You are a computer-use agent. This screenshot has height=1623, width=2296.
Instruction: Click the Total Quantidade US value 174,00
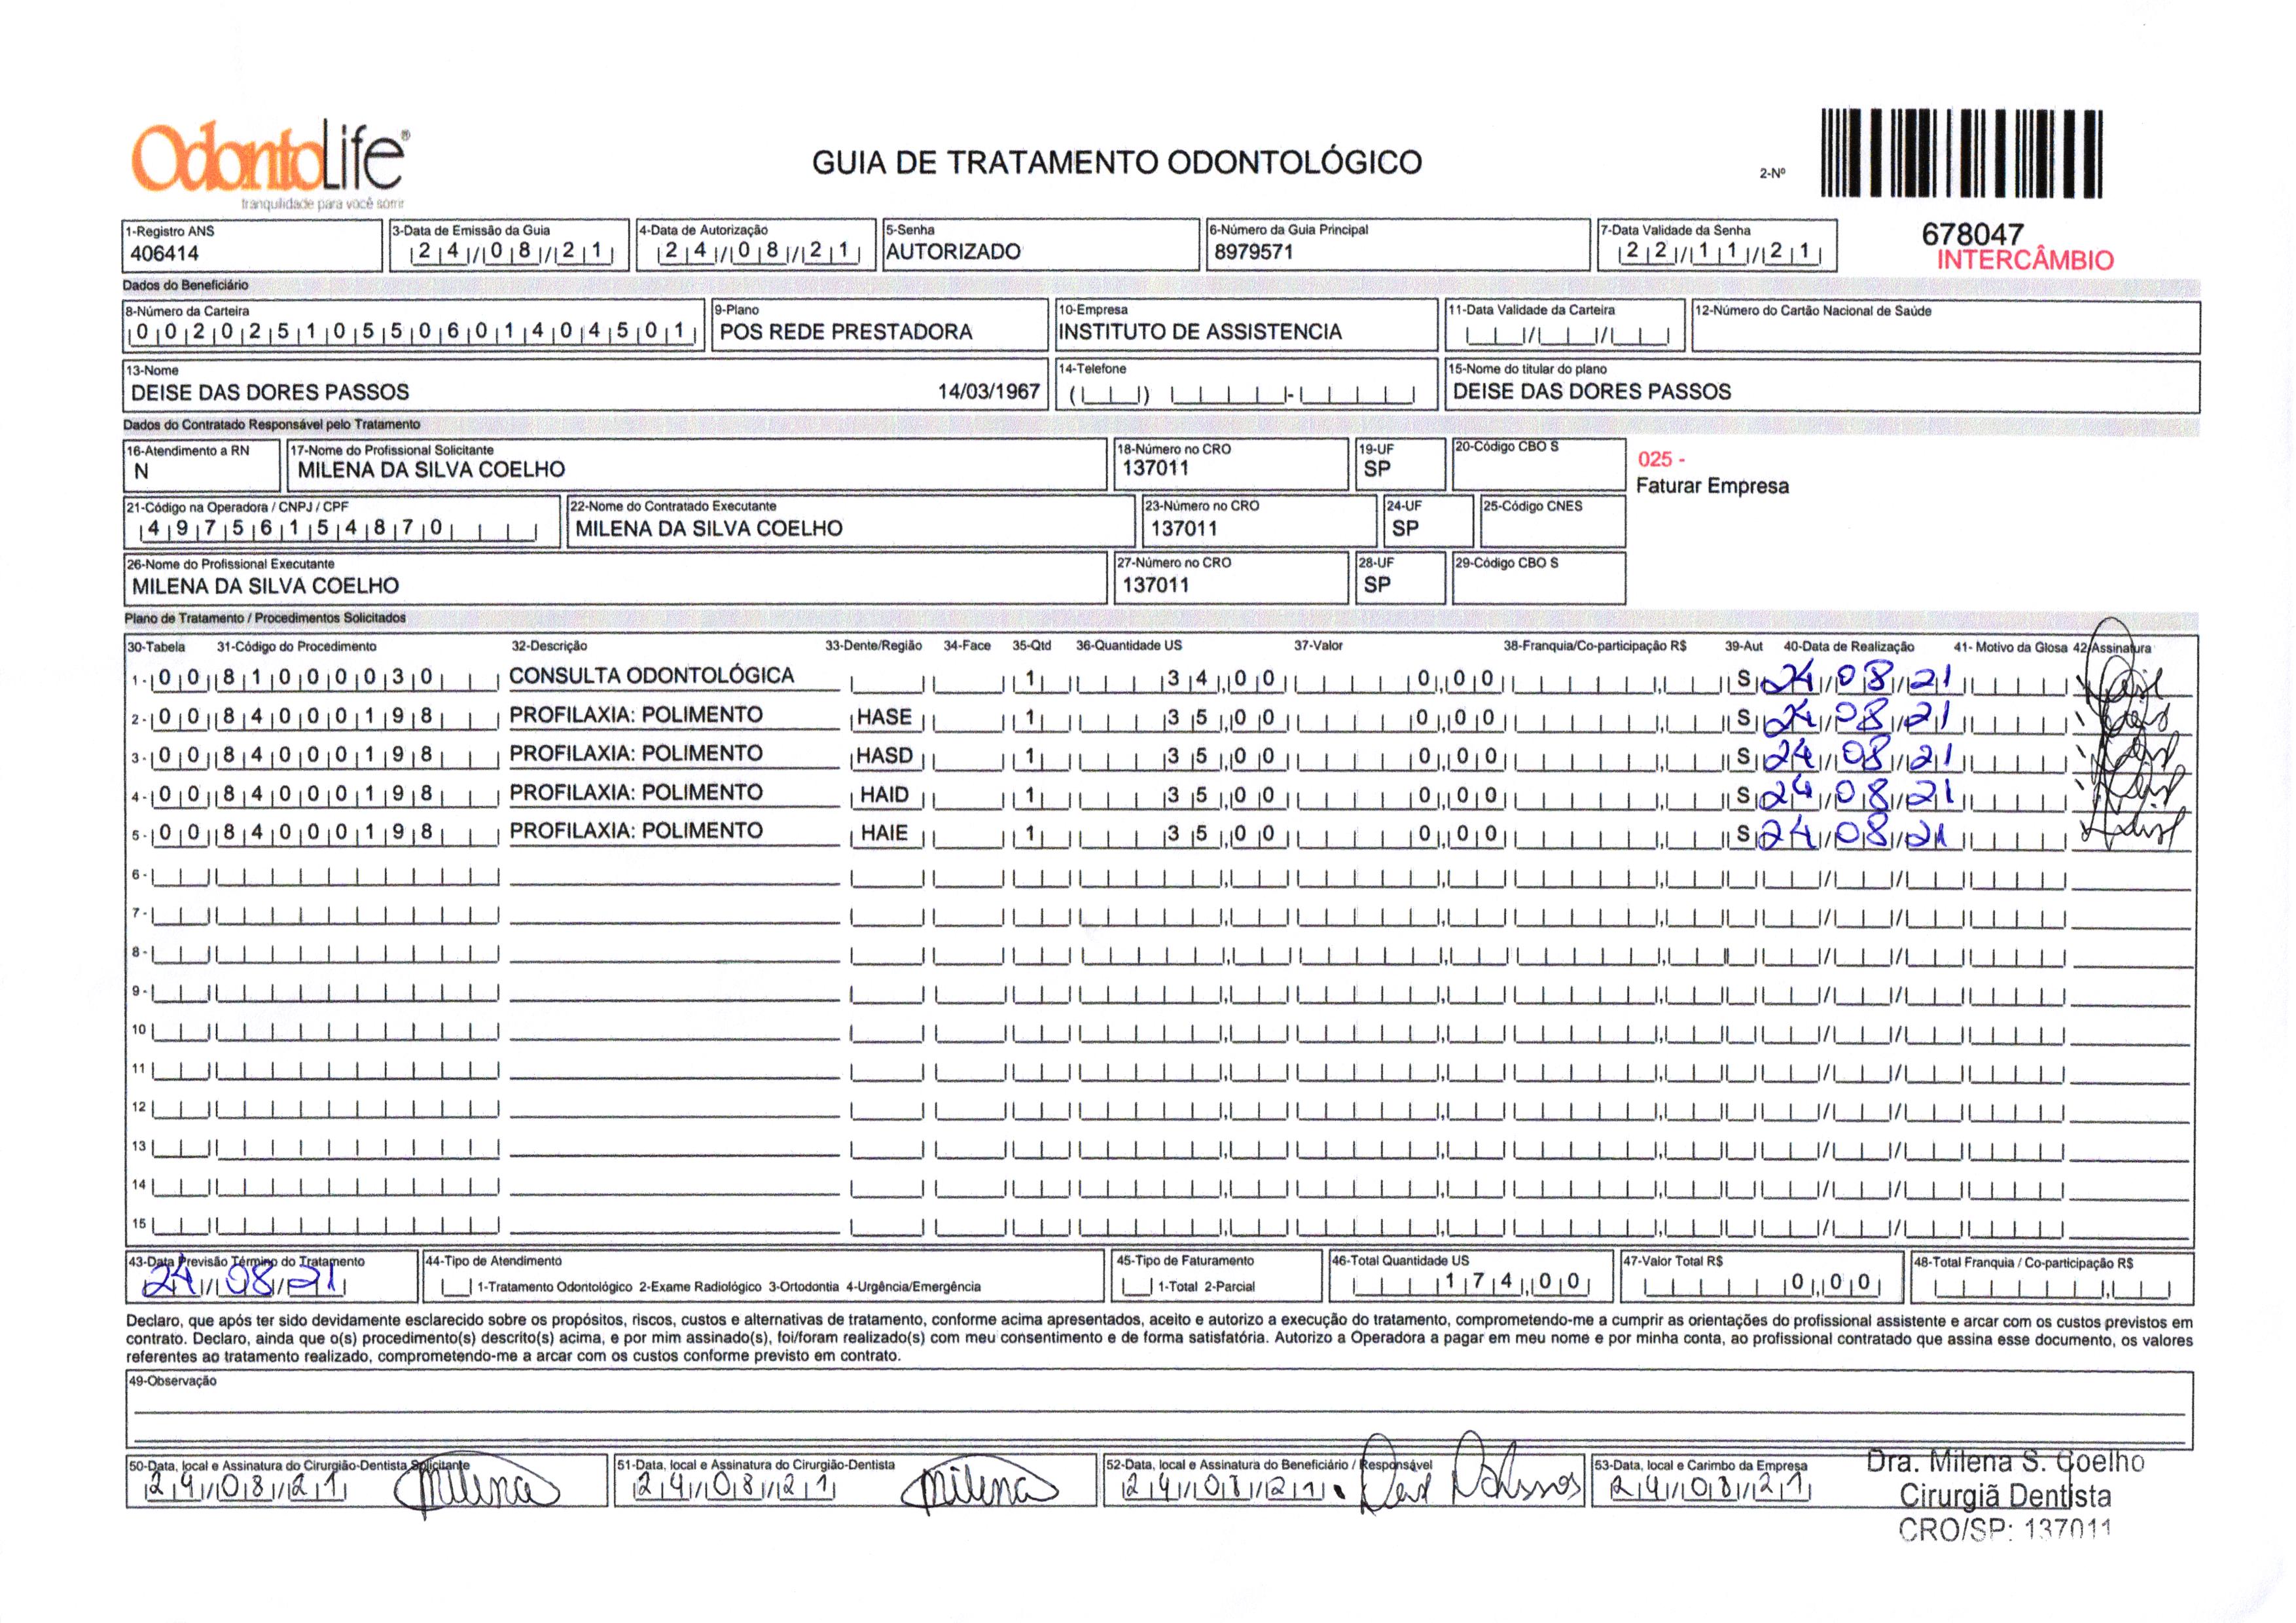point(1512,1282)
